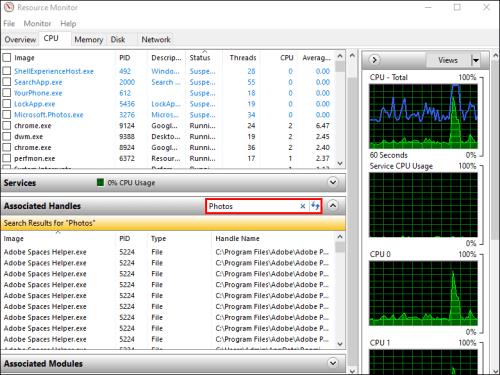
Task: Click the Associated Modules header bar
Action: 173,363
